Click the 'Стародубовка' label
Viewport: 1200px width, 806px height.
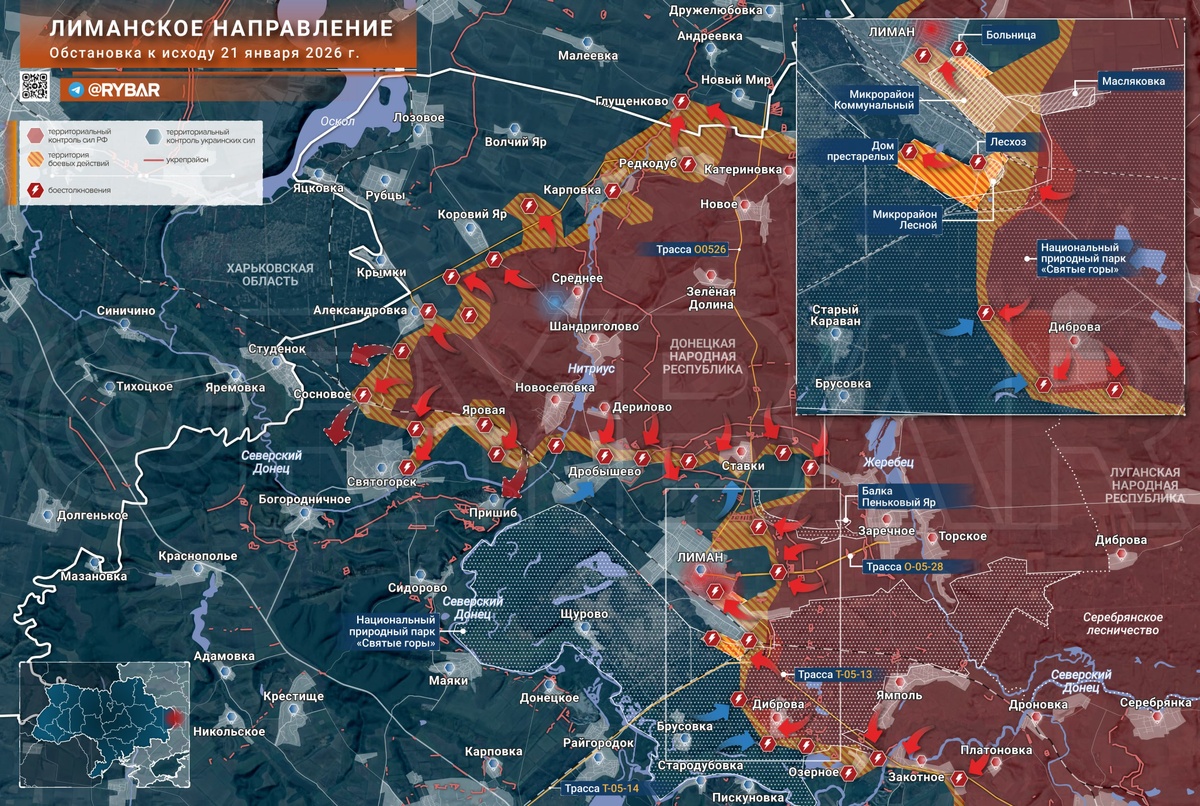(700, 766)
